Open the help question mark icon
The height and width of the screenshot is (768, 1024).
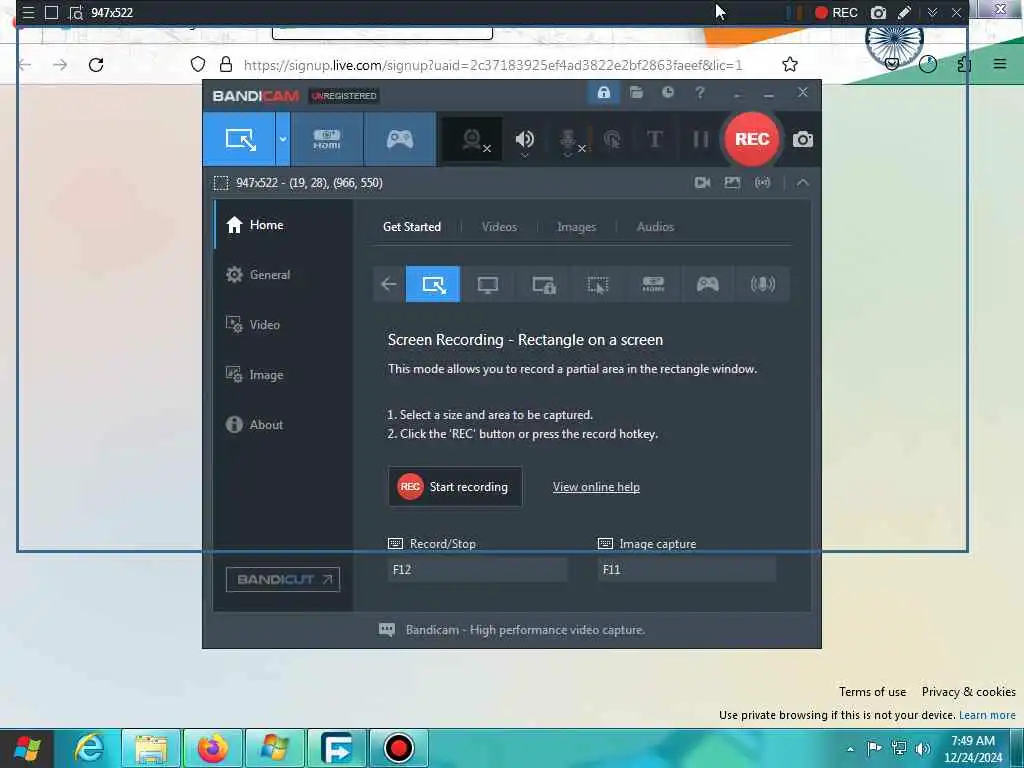tap(699, 93)
